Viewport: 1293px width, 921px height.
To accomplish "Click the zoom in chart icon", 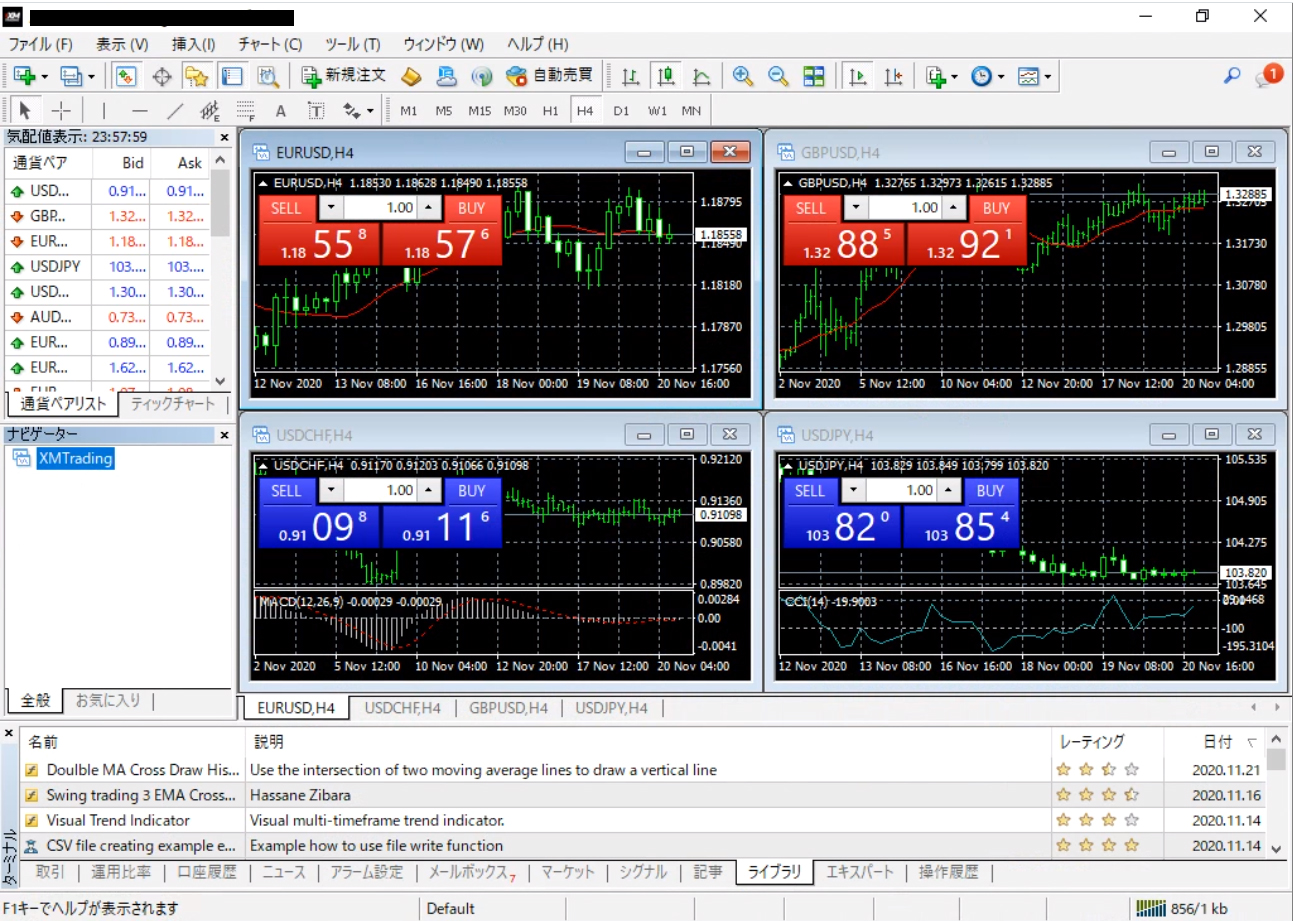I will click(743, 76).
